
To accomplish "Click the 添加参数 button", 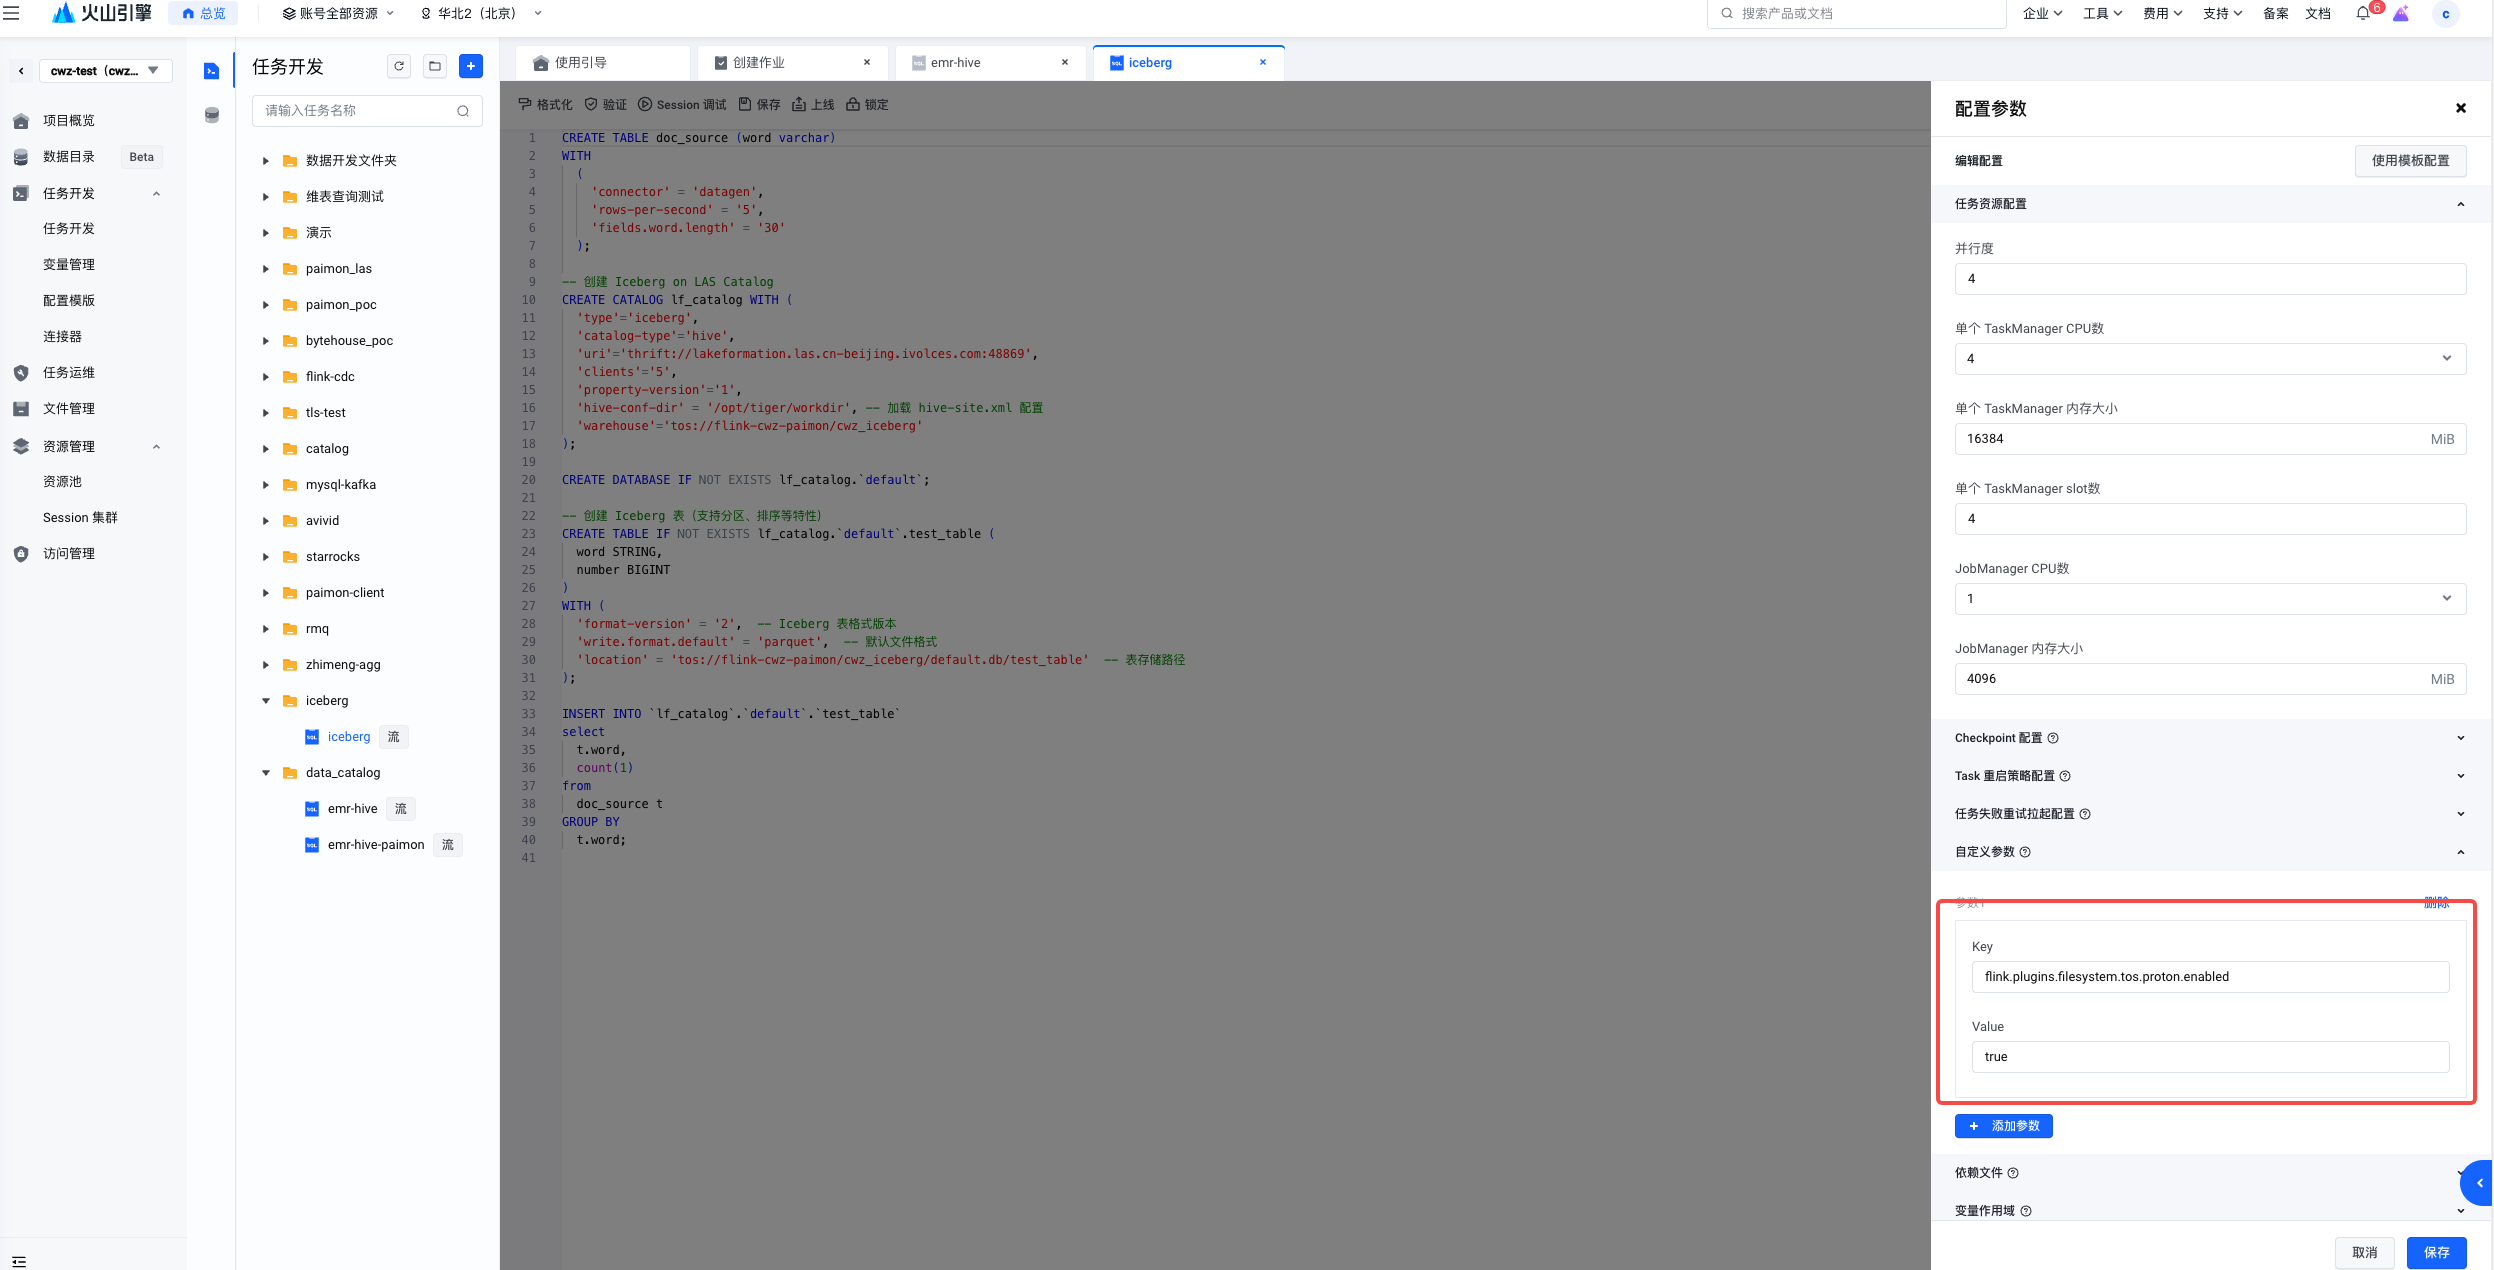I will click(2003, 1126).
